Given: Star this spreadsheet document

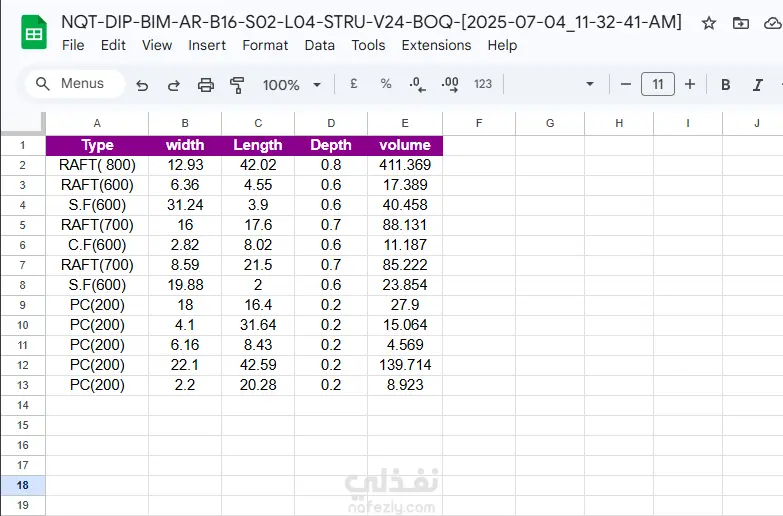Looking at the screenshot, I should (x=709, y=23).
